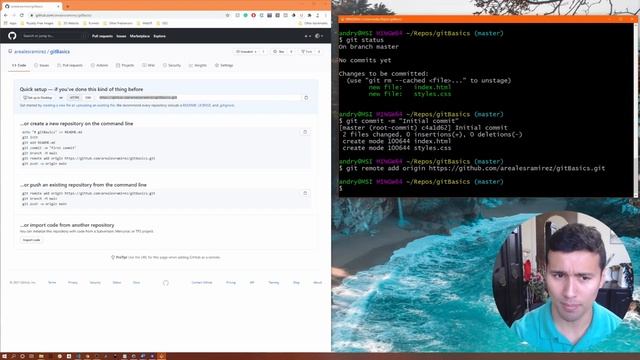Open Other bookmarks folder
The height and width of the screenshot is (360, 640).
[x=313, y=23]
